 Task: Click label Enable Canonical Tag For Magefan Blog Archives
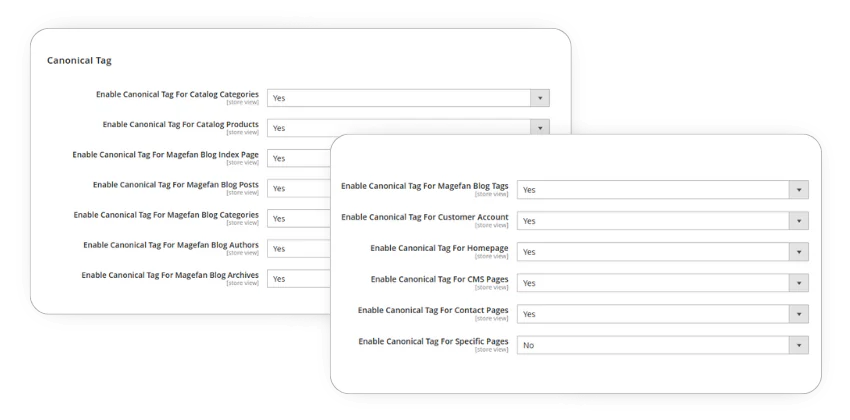tap(170, 275)
